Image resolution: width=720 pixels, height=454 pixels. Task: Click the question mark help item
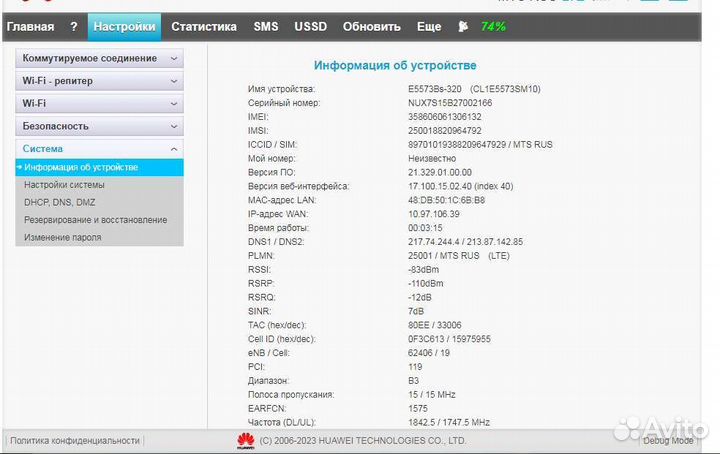pos(73,27)
